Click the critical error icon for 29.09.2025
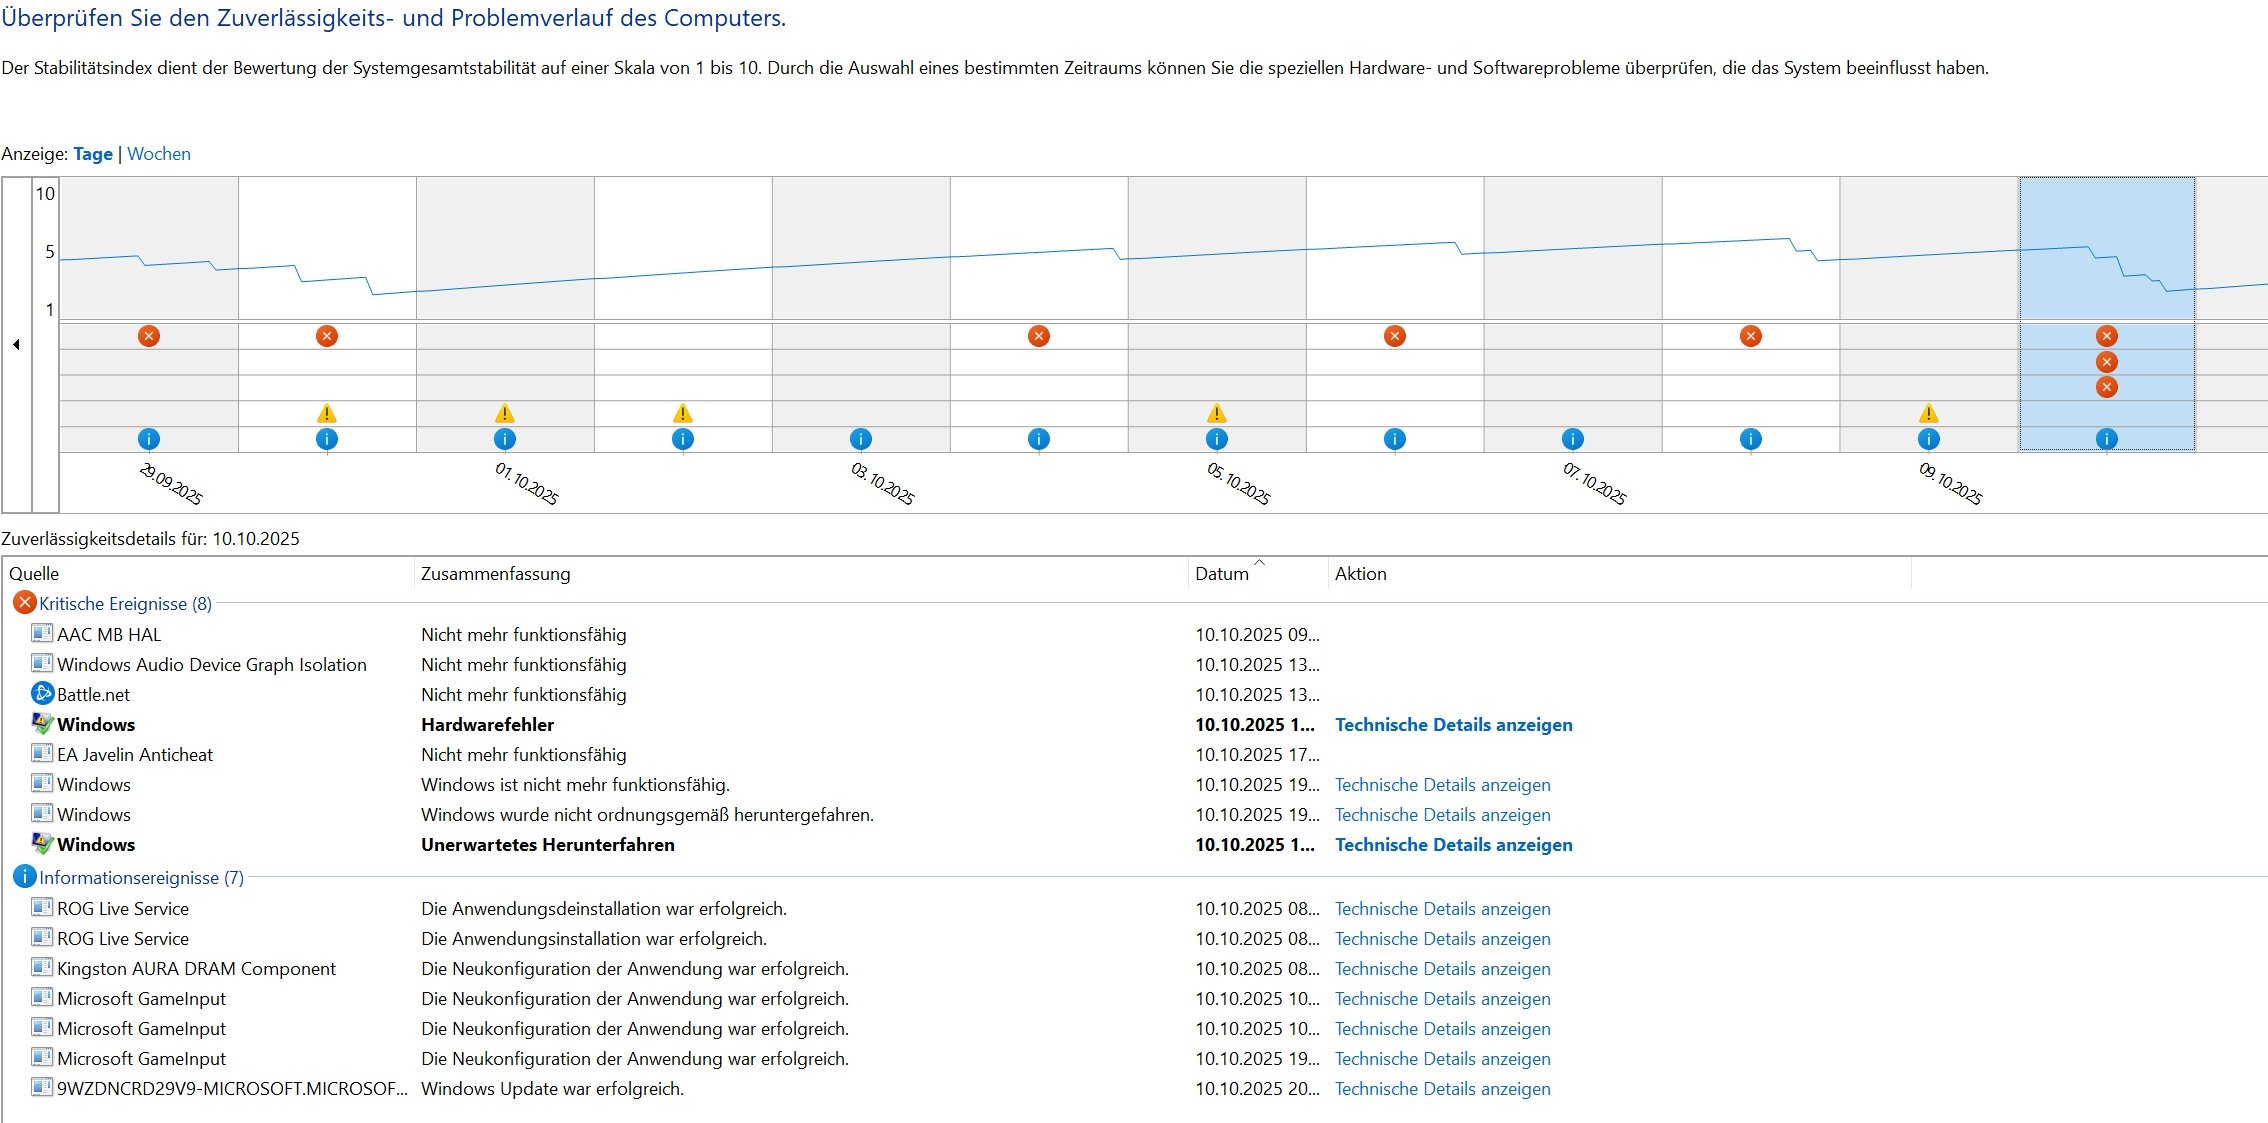 pos(149,336)
